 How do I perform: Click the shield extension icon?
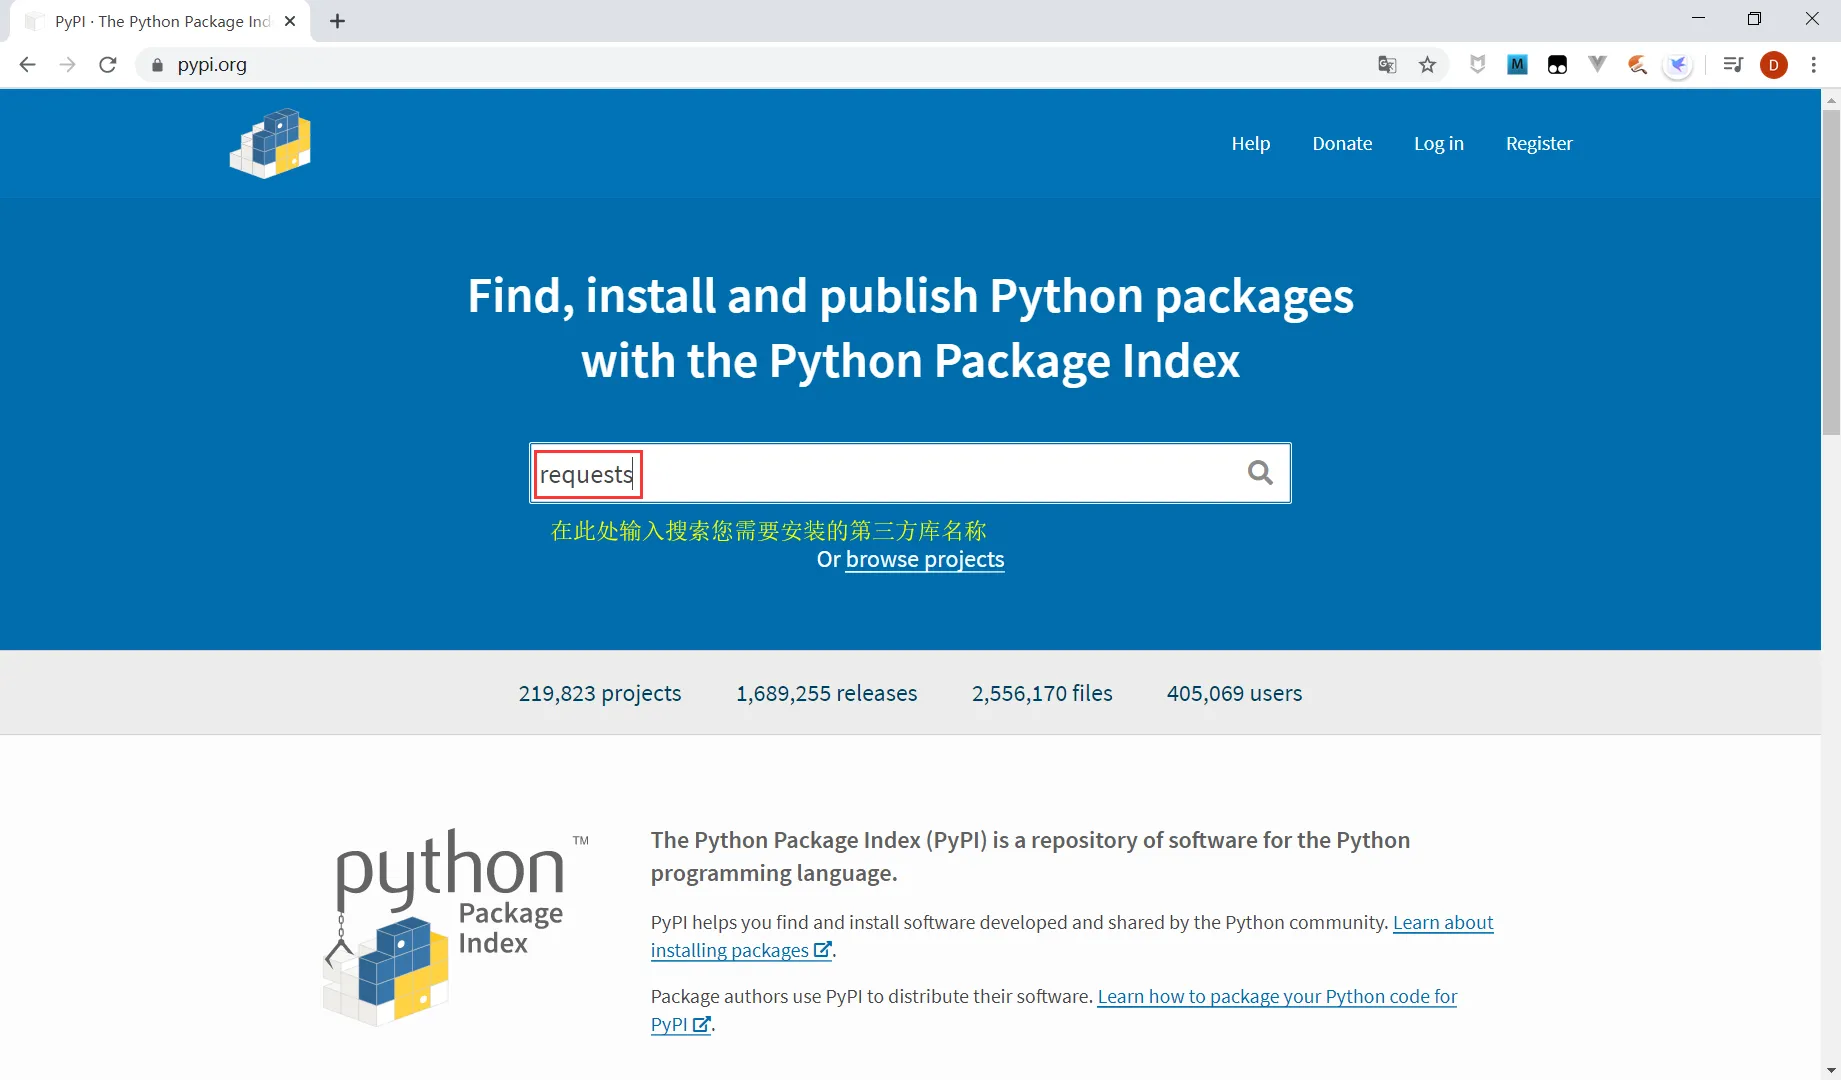tap(1477, 65)
